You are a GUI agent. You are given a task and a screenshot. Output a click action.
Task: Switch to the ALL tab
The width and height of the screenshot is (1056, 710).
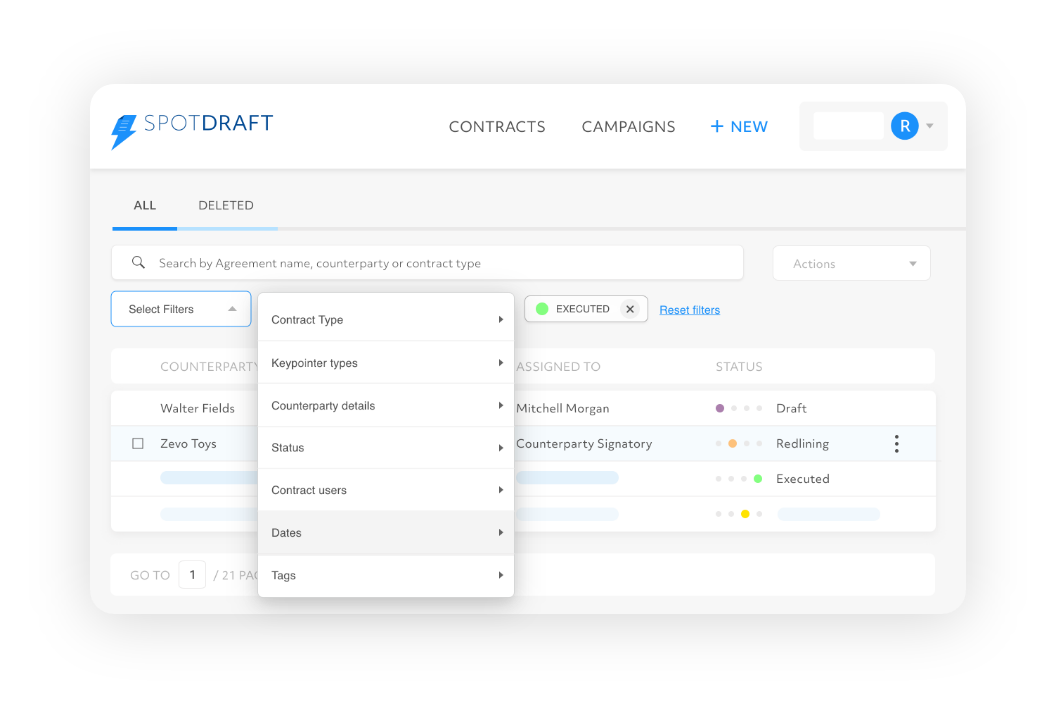(145, 205)
